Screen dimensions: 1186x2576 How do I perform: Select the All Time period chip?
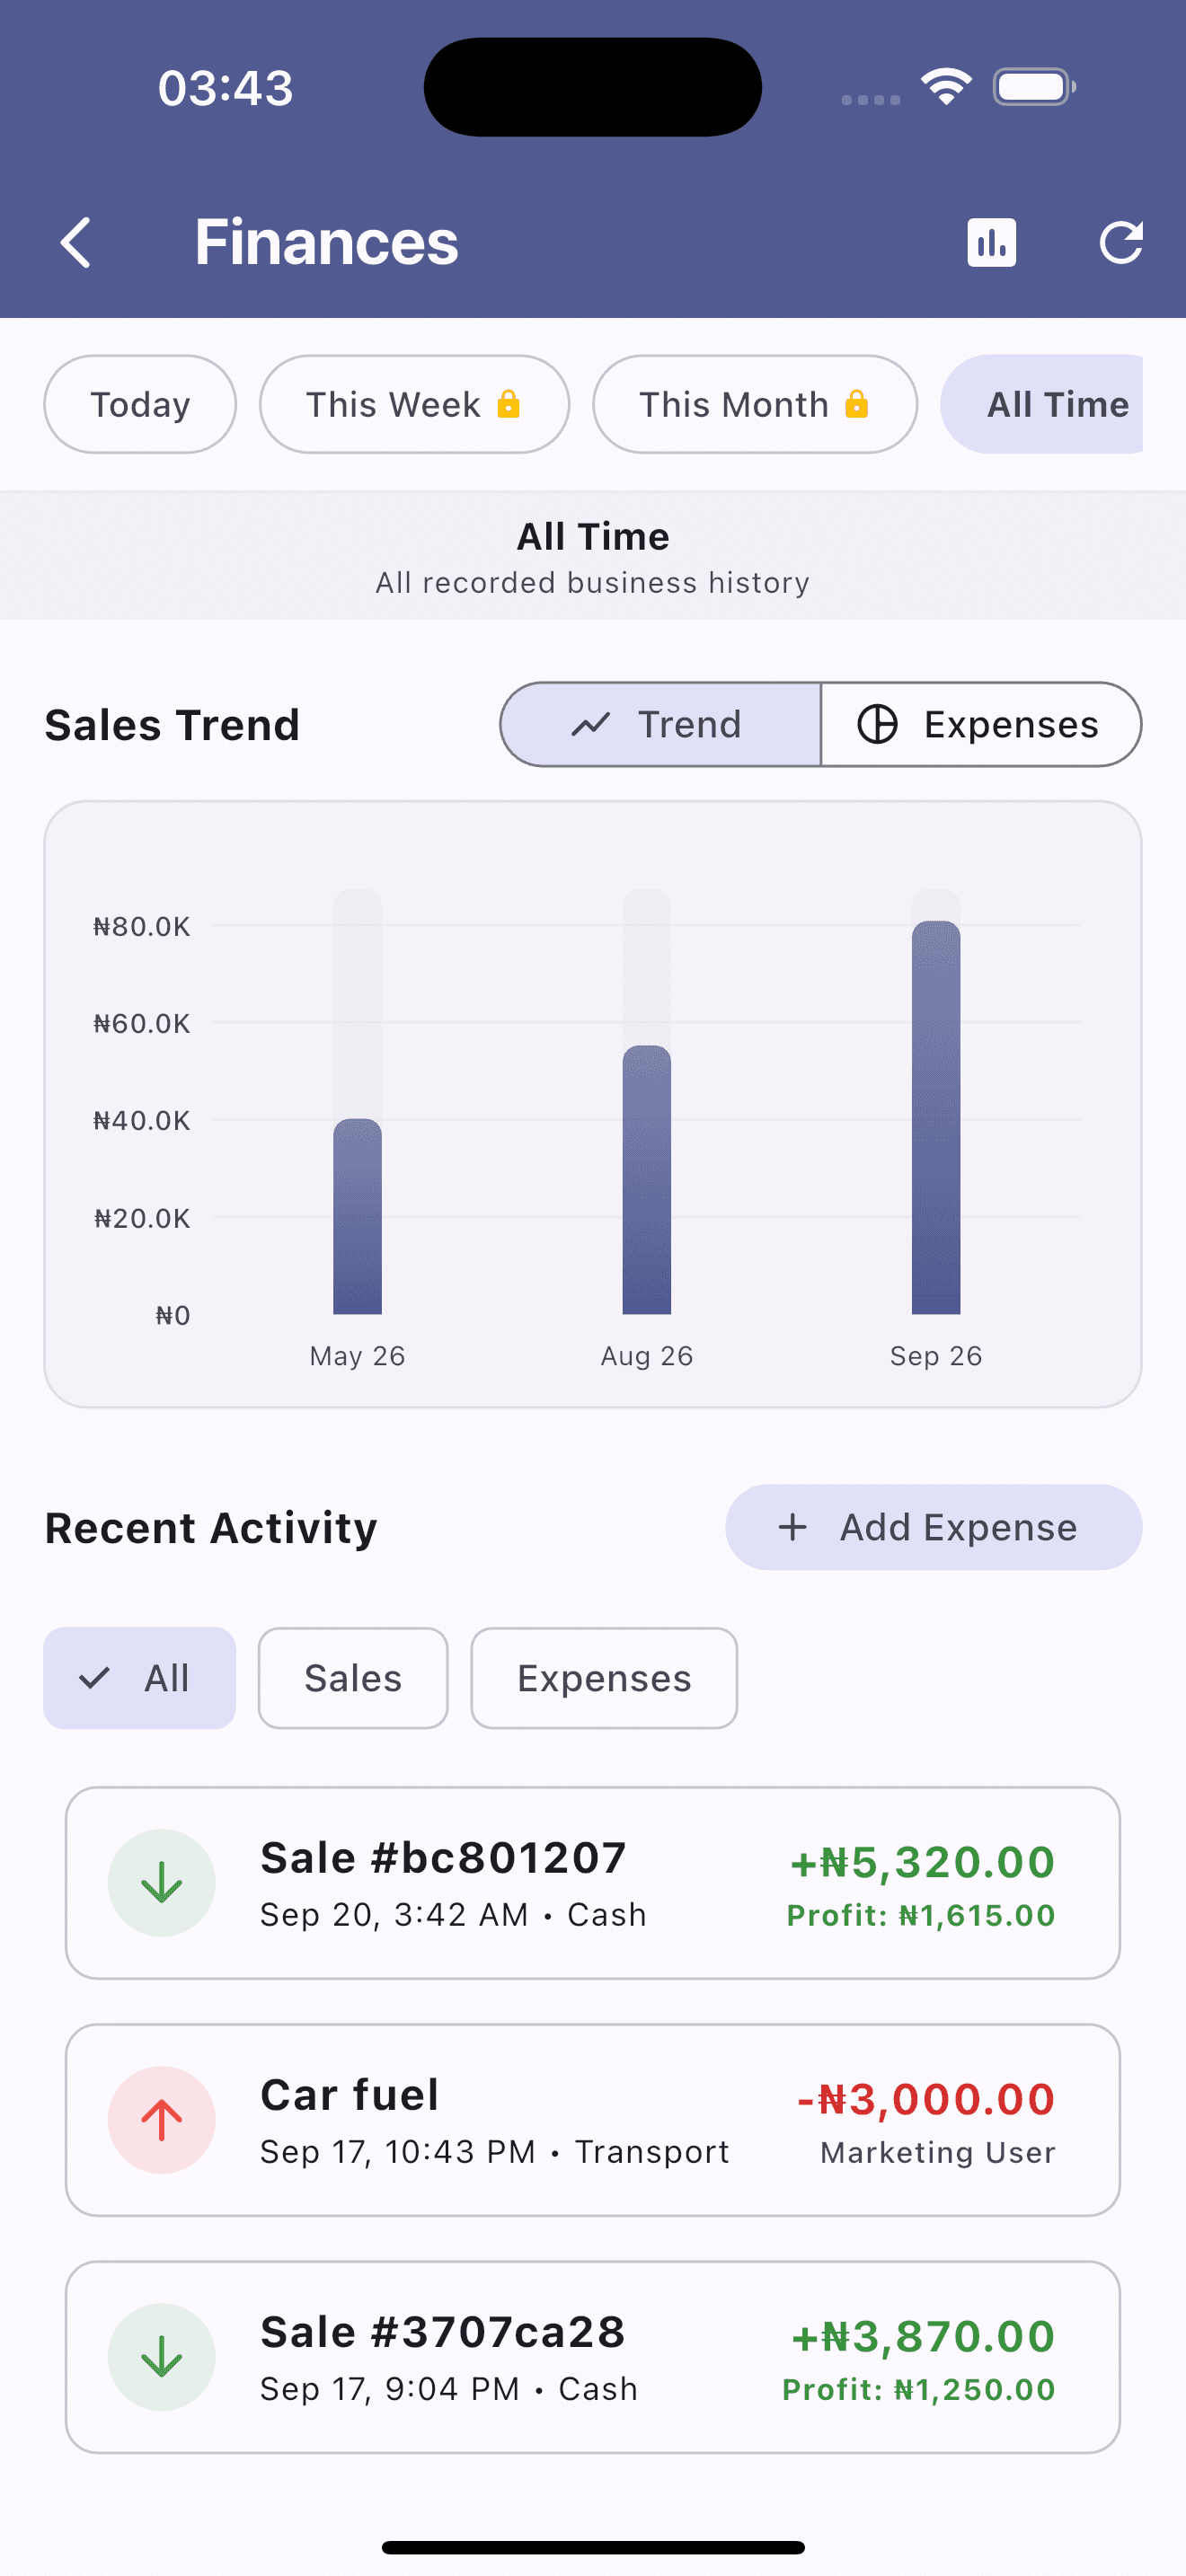(1042, 404)
